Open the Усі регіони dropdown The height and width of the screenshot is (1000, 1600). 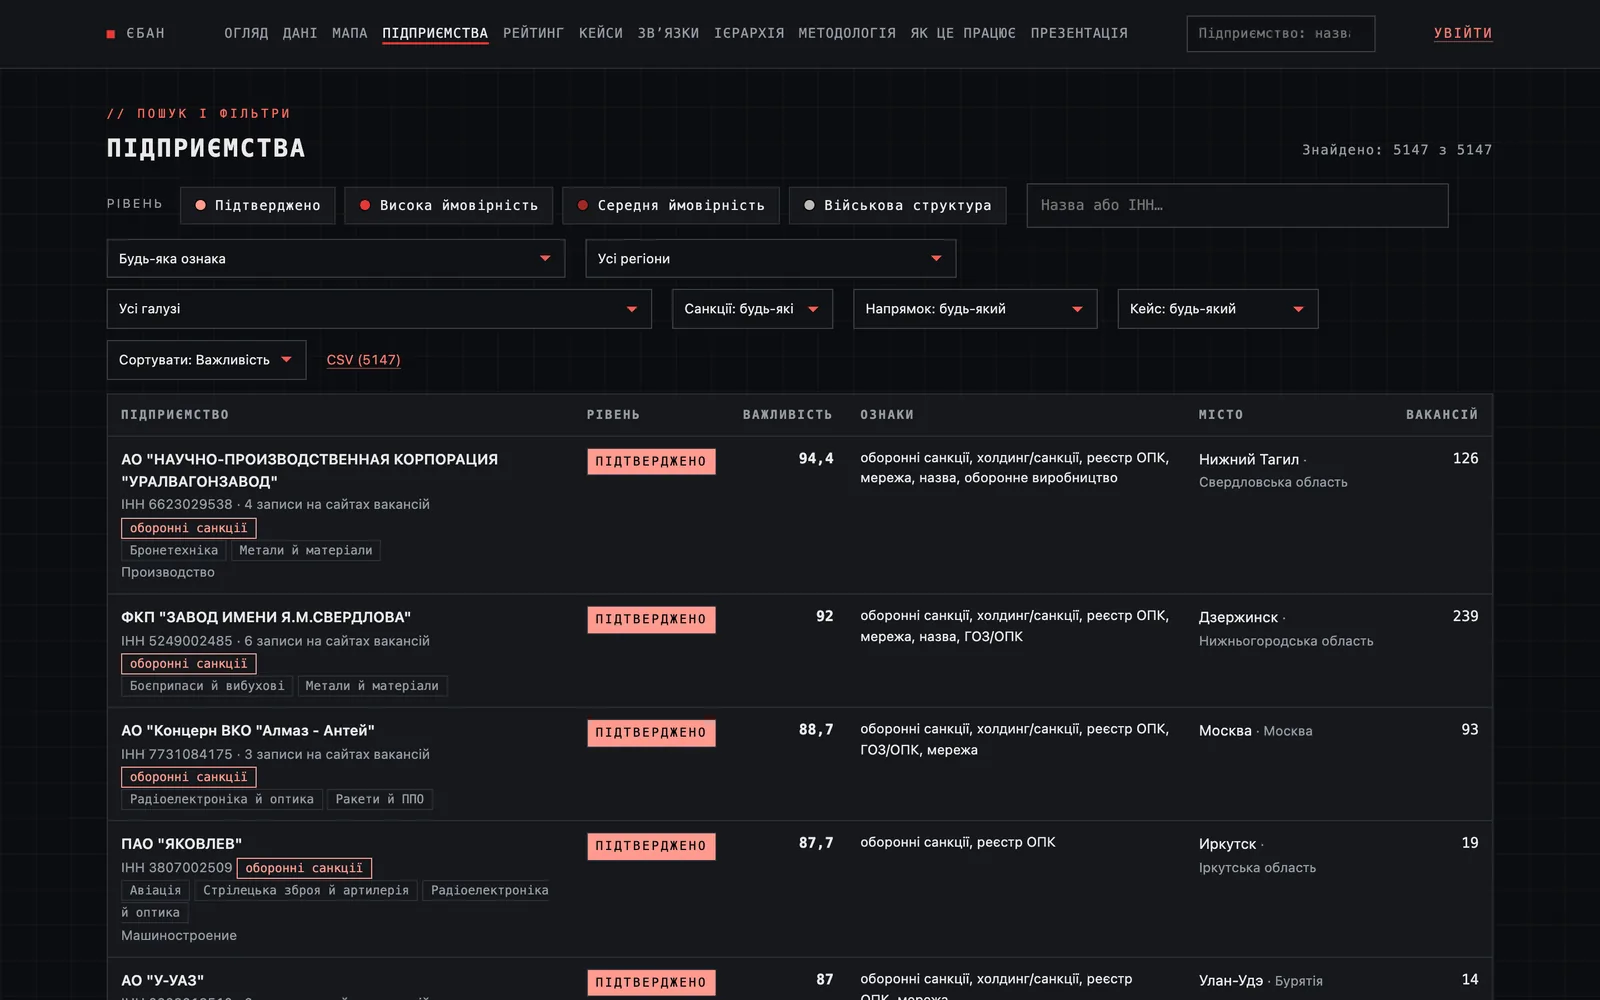[x=771, y=258]
